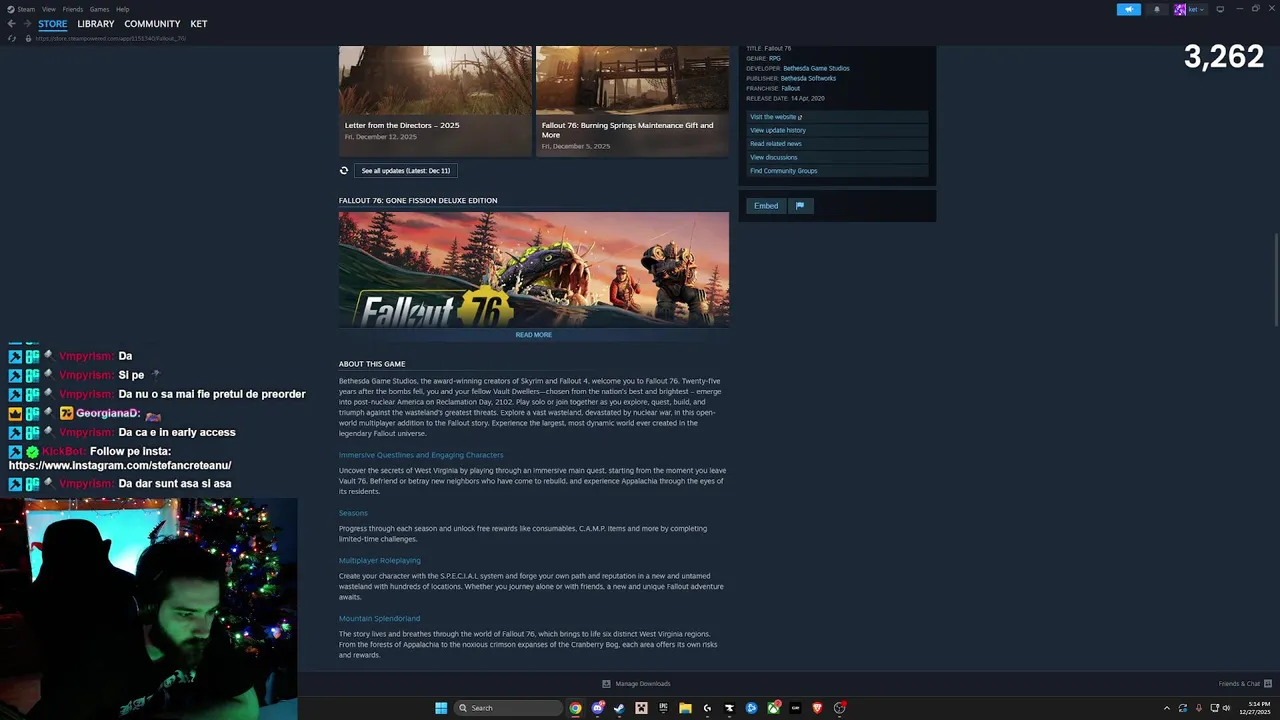Open Letter from the Directors – 2025 card
Image resolution: width=1280 pixels, height=720 pixels.
pyautogui.click(x=435, y=100)
